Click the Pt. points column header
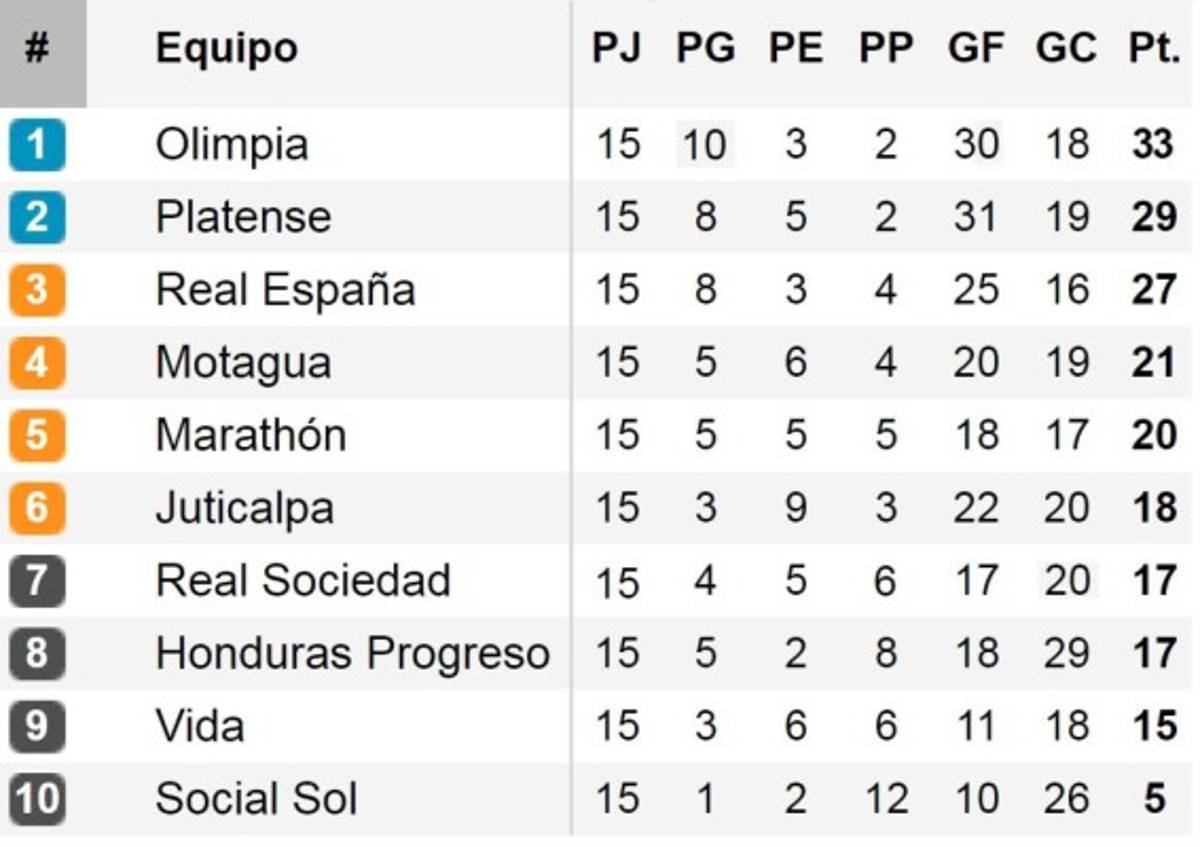This screenshot has width=1200, height=847. [x=1154, y=48]
